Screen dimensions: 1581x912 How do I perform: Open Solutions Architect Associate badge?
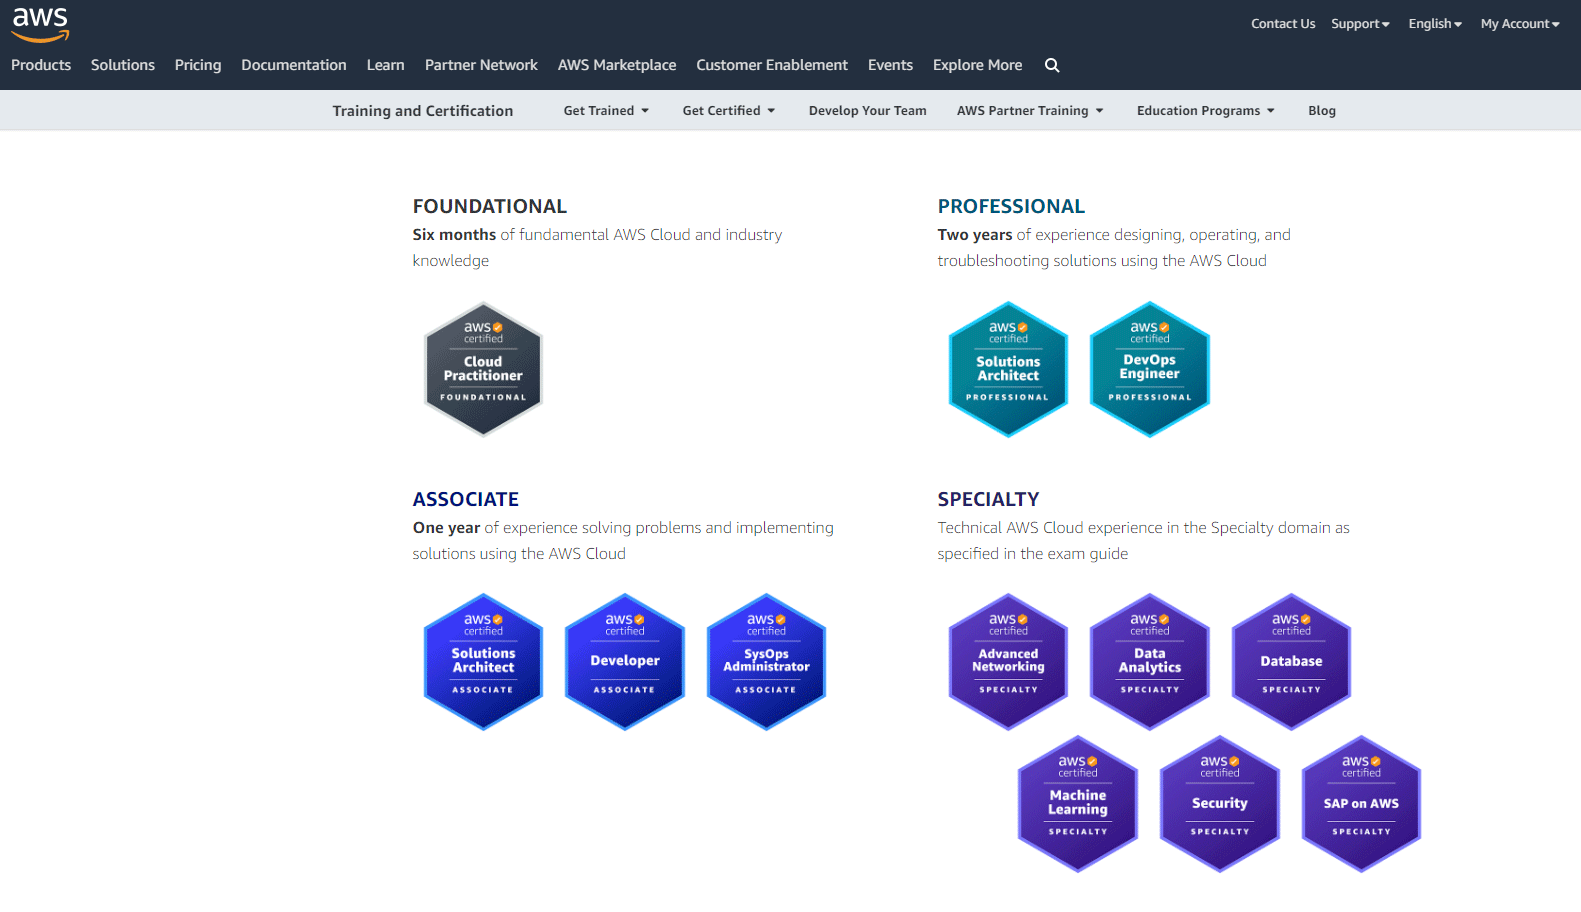483,662
